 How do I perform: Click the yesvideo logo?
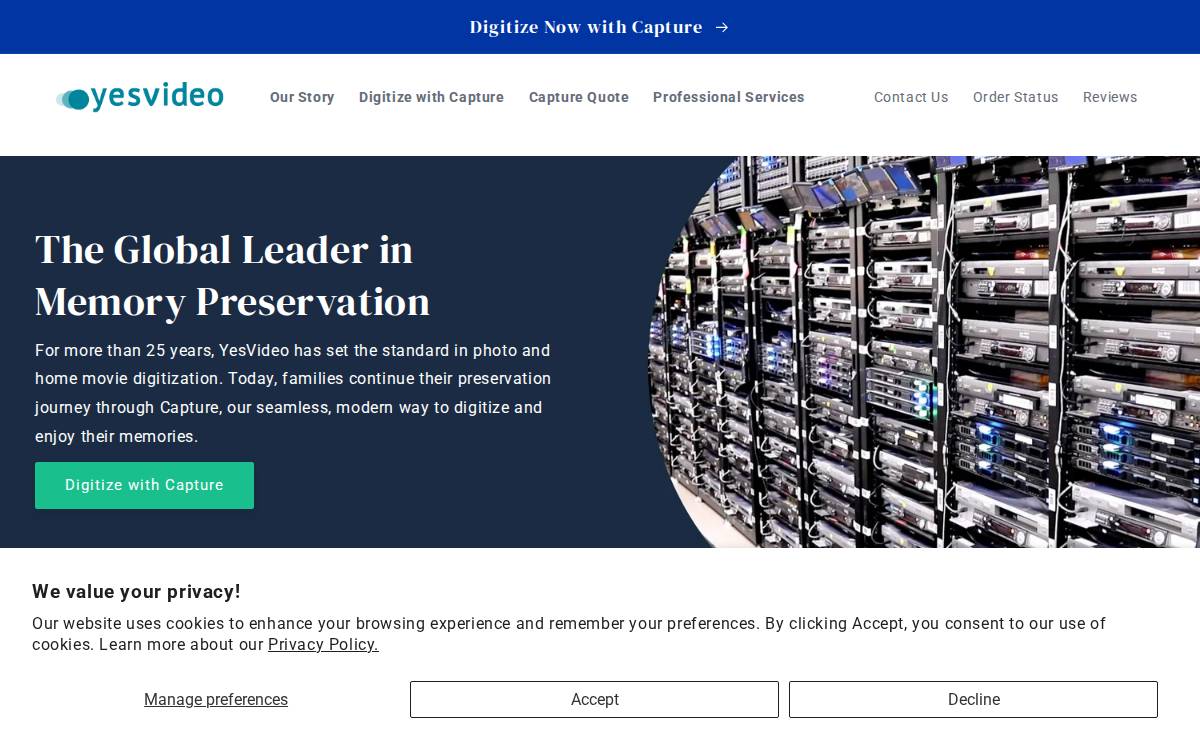140,97
